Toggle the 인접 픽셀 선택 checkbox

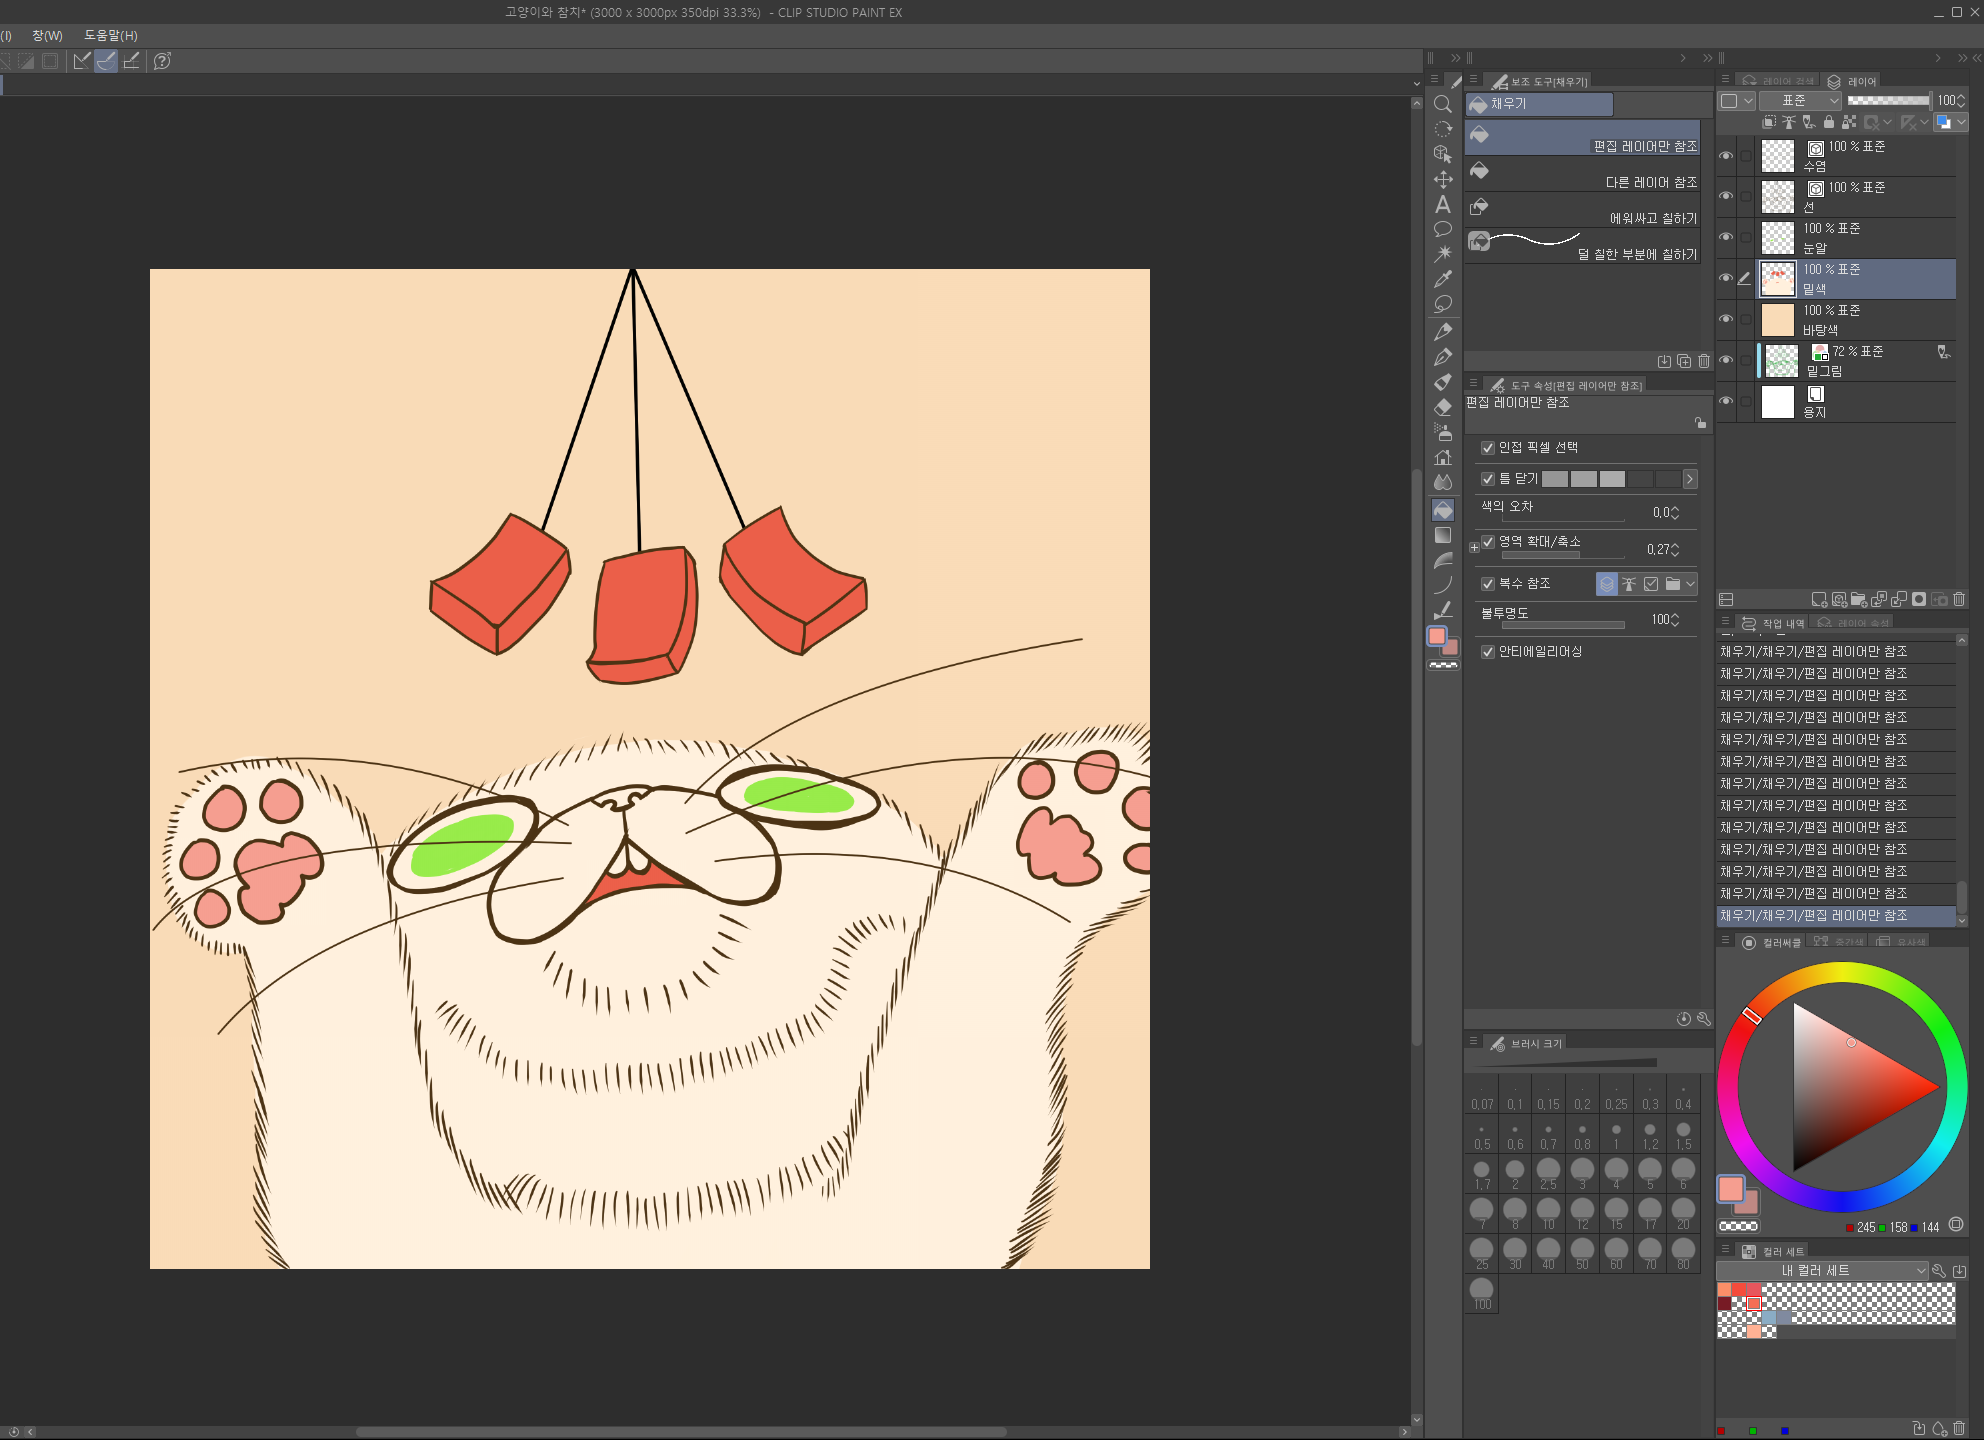tap(1488, 448)
